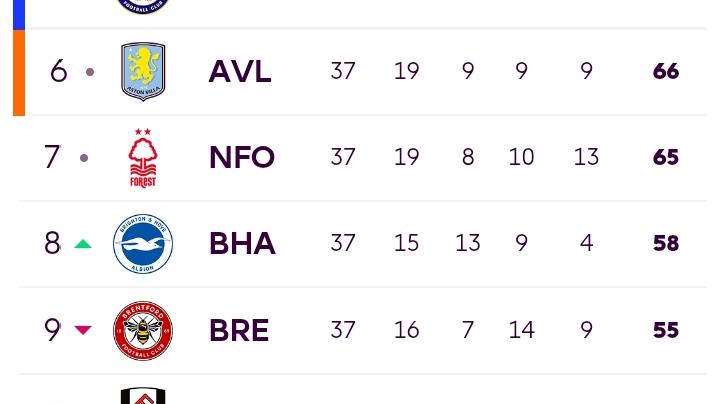Click the grey no-change dot beside position 7

[x=84, y=158]
